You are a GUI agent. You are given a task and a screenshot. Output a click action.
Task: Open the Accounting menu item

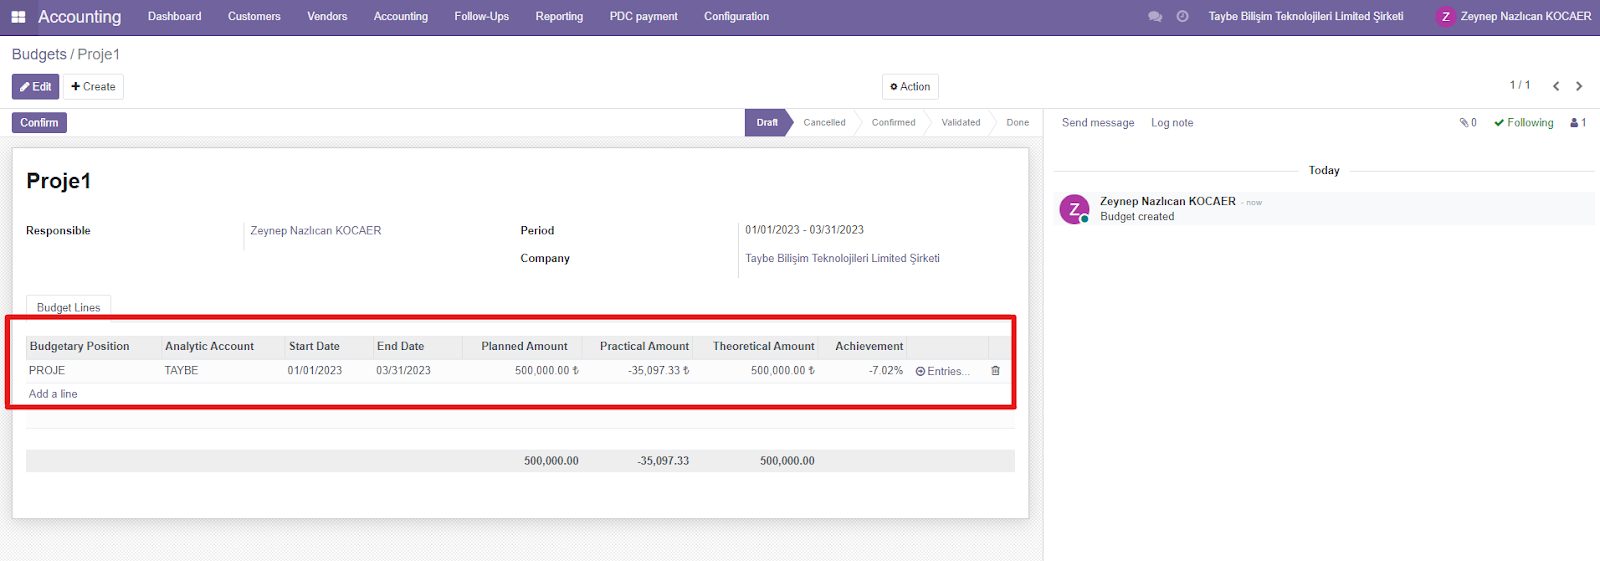pyautogui.click(x=401, y=17)
